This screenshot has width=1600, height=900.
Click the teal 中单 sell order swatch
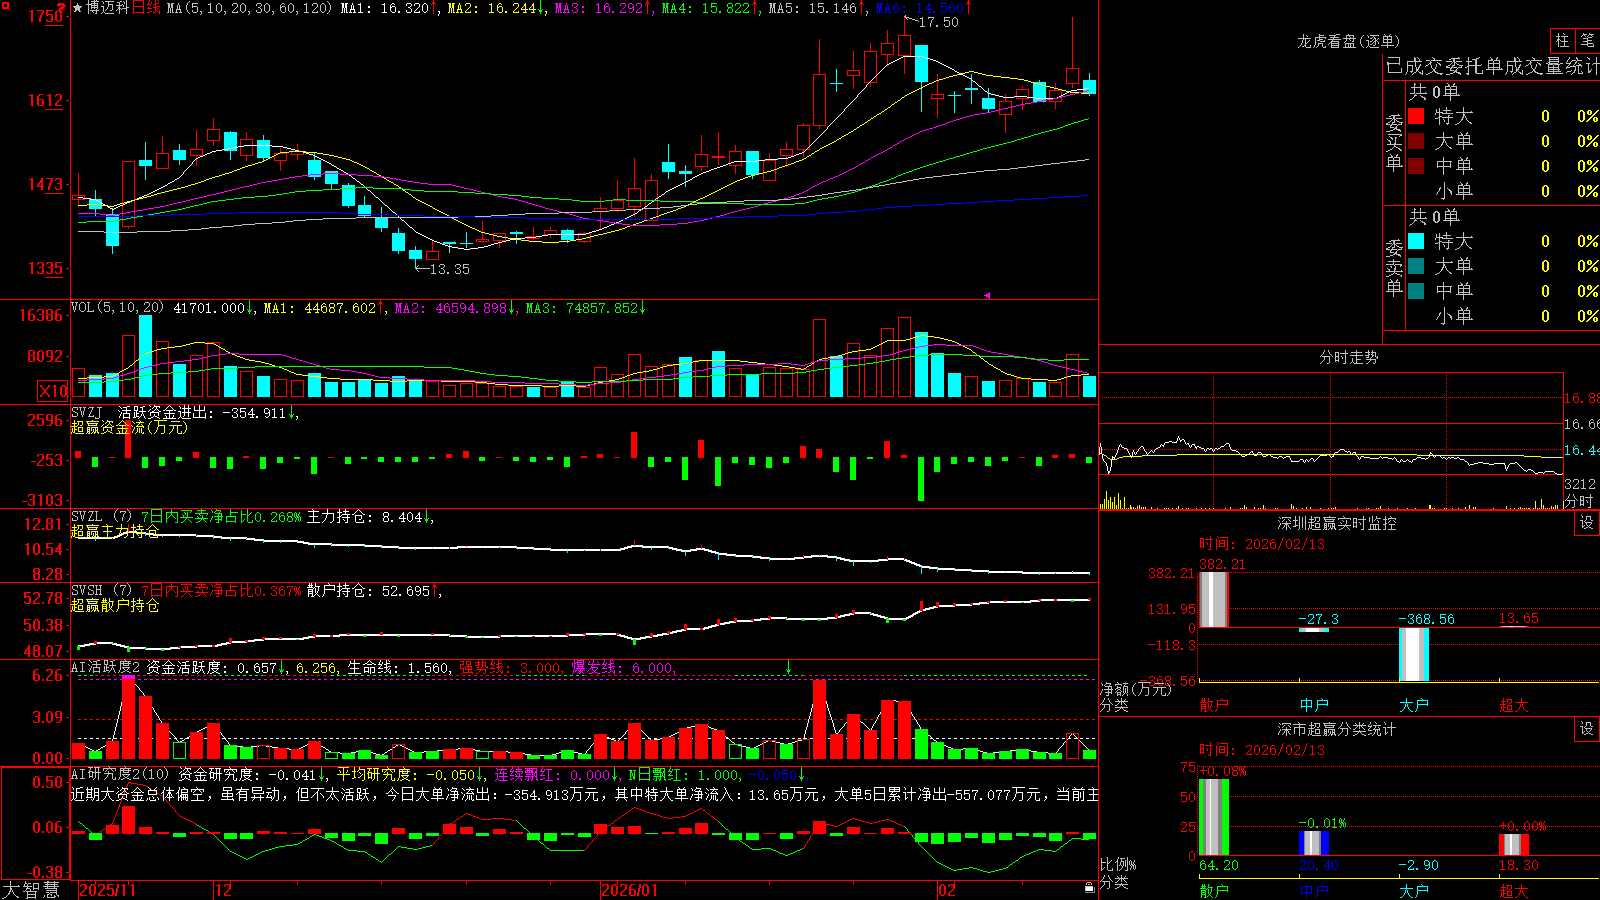coord(1416,291)
